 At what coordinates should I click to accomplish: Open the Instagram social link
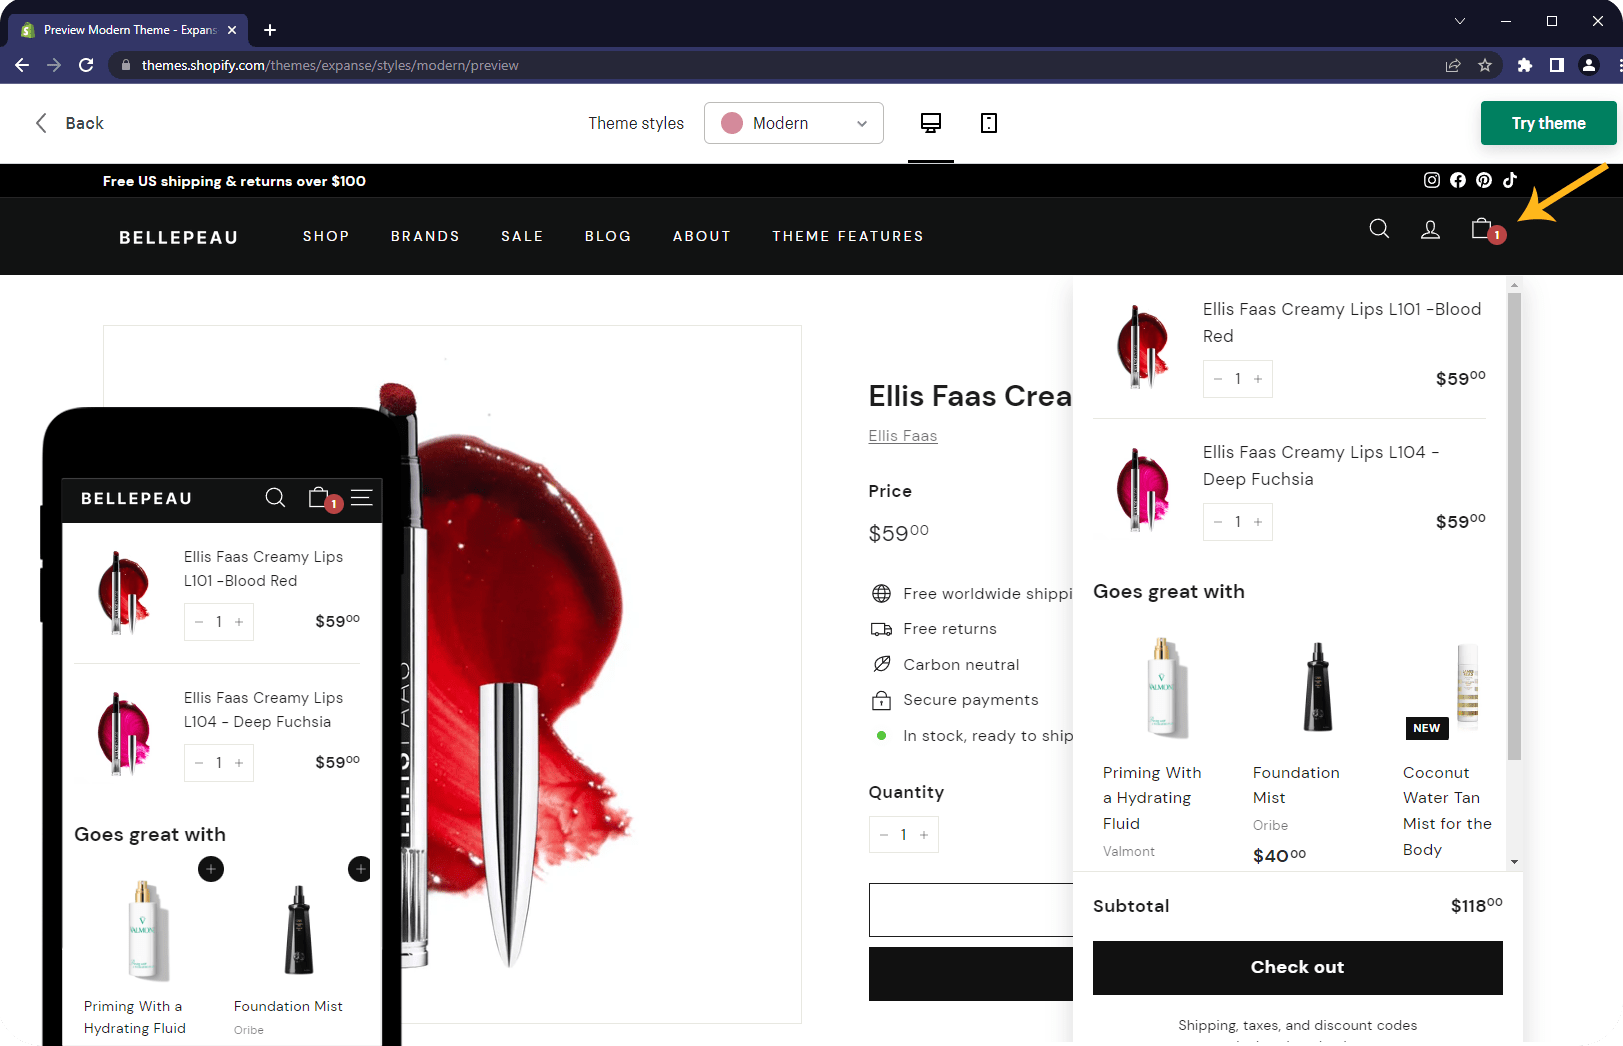click(x=1432, y=180)
